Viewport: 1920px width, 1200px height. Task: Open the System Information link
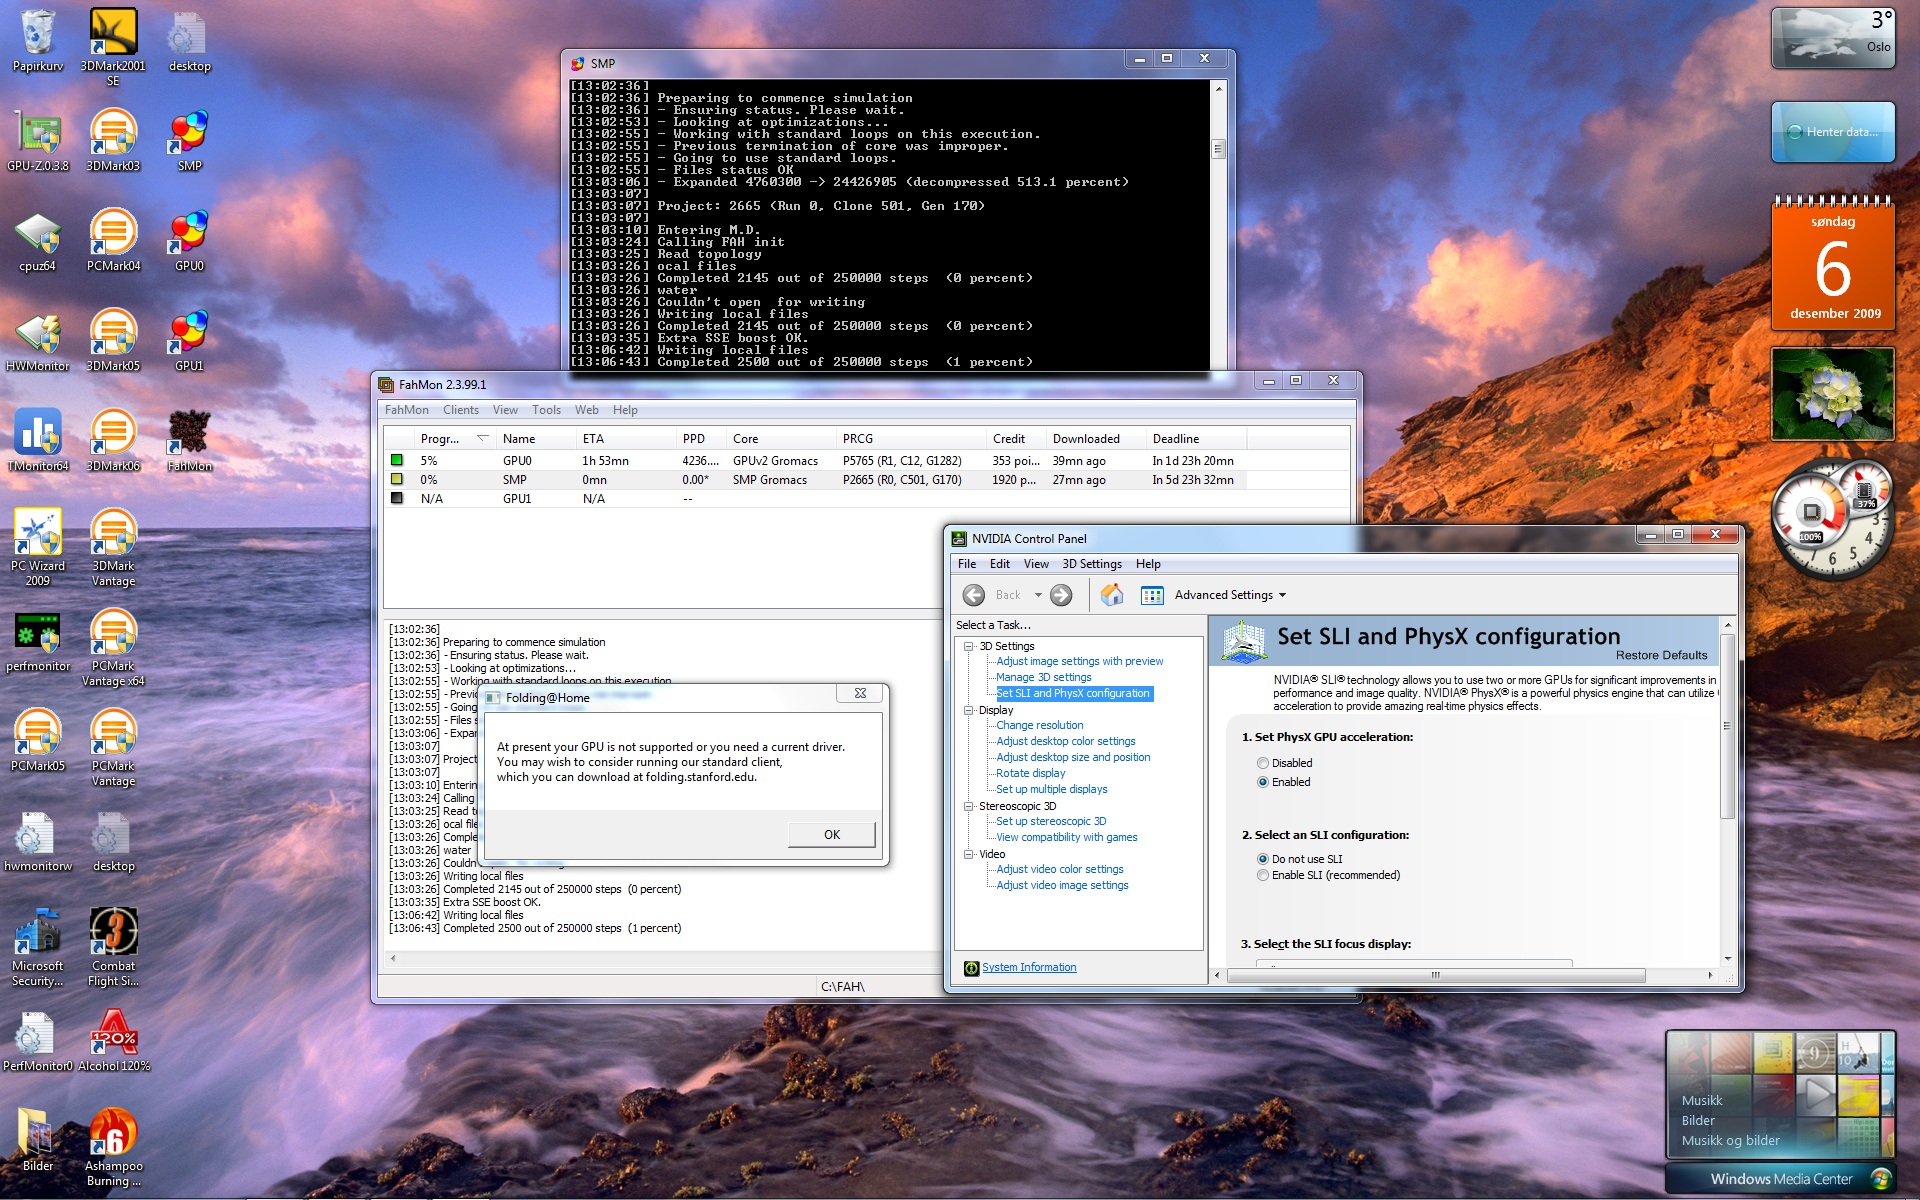1029,967
